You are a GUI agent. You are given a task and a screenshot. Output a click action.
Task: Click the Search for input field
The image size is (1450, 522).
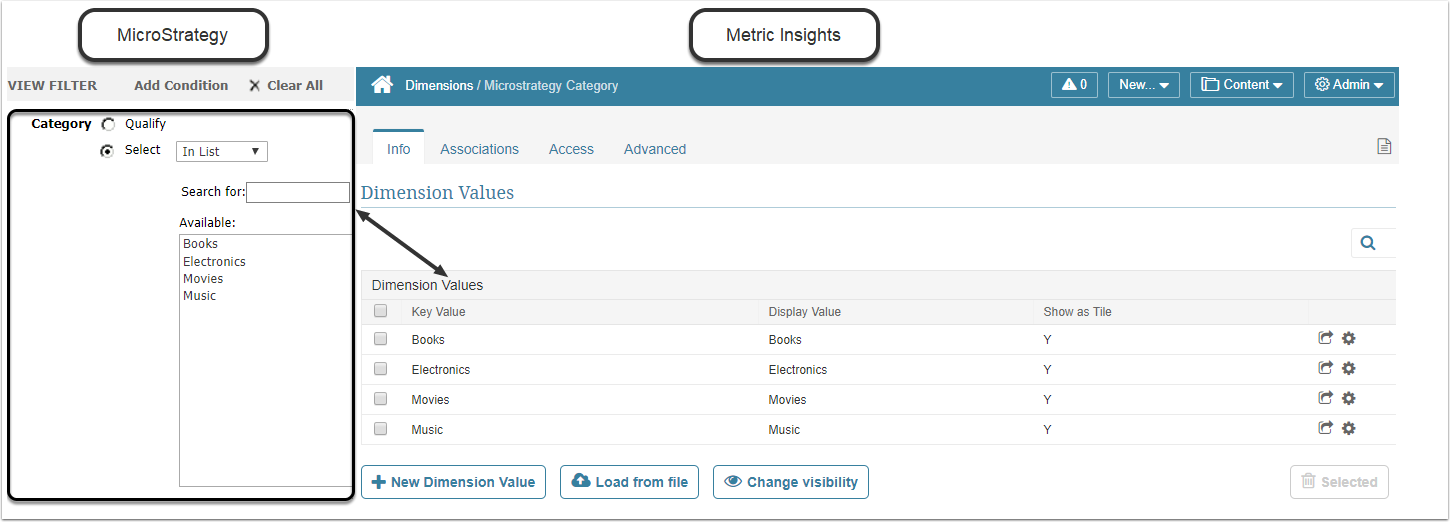[298, 192]
